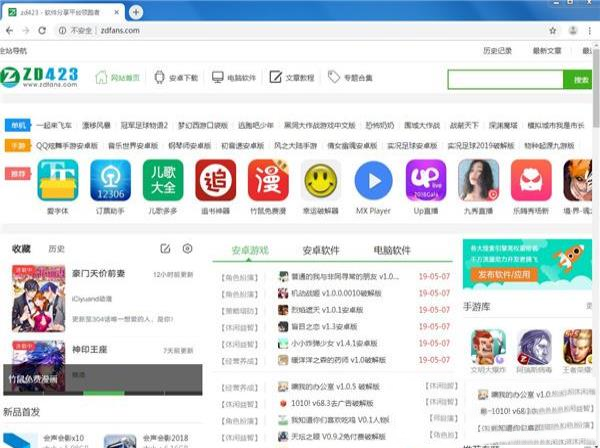This screenshot has width=600, height=448.
Task: Open the red 漫 comic app icon
Action: point(268,180)
